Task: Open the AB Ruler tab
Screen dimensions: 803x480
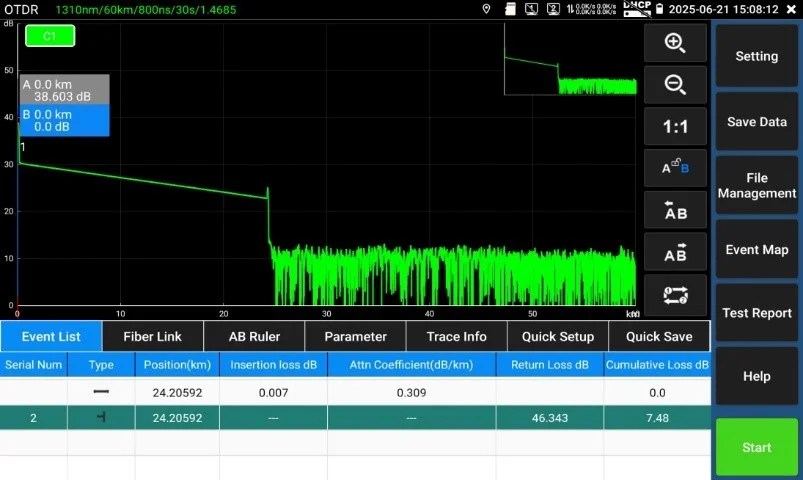Action: point(254,337)
